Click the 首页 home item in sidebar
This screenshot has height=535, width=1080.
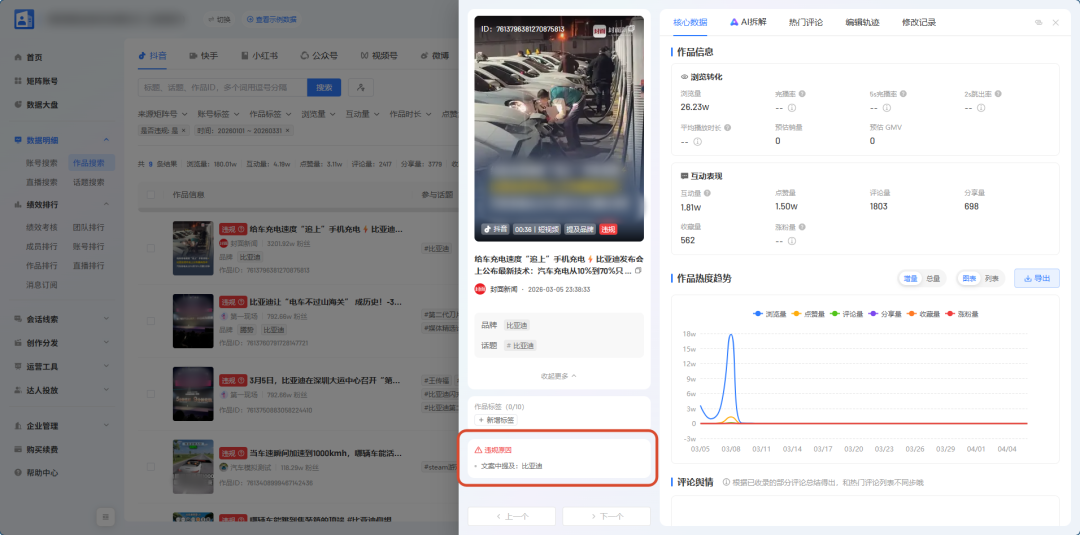pos(34,57)
